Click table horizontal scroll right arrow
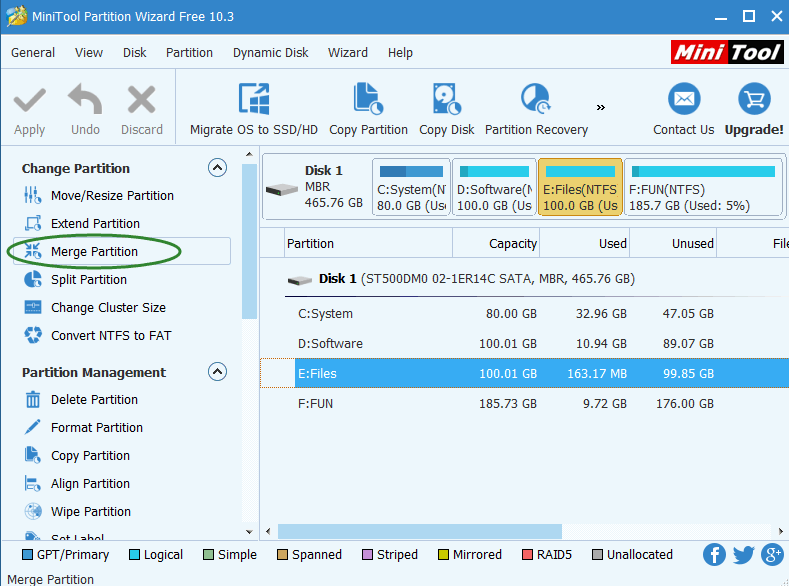This screenshot has width=789, height=586. pyautogui.click(x=780, y=531)
